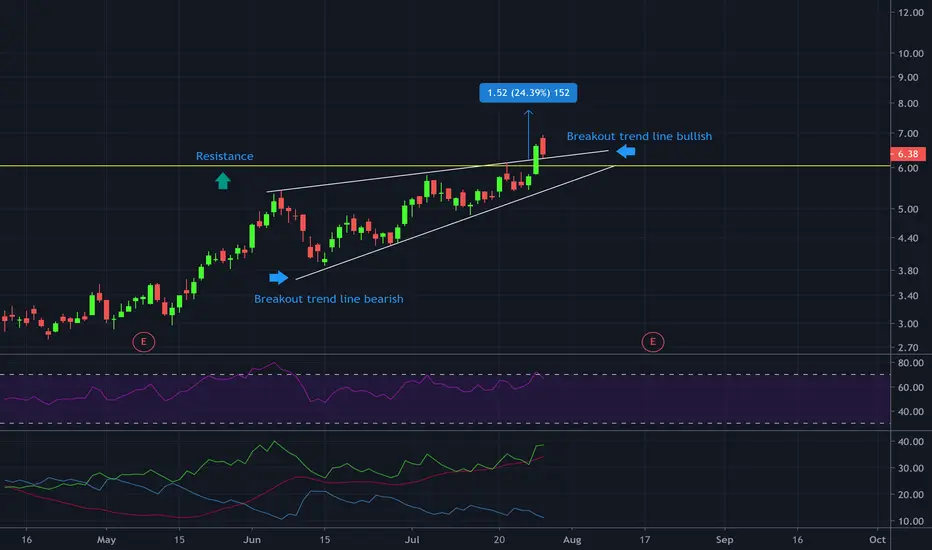Click the Sep date on time axis

tap(724, 540)
